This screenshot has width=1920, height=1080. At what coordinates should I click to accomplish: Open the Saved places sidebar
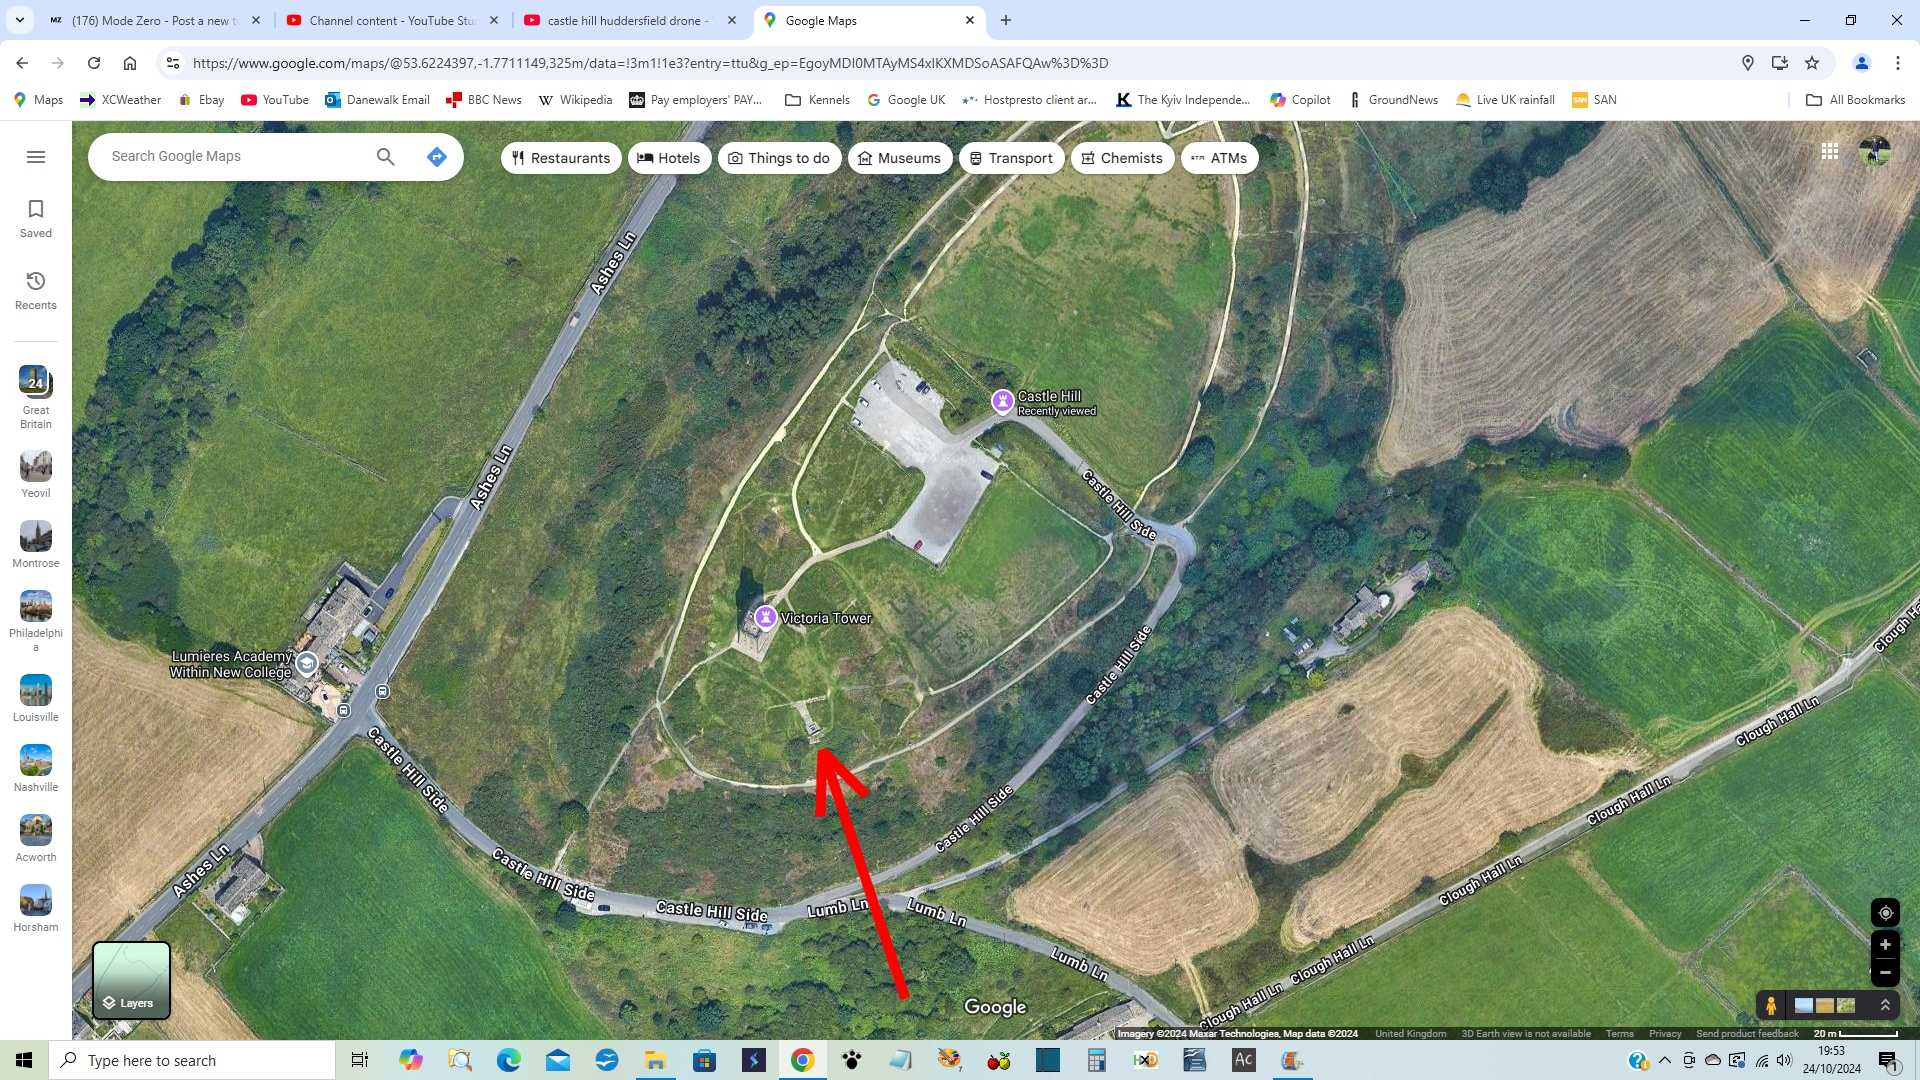(x=36, y=217)
